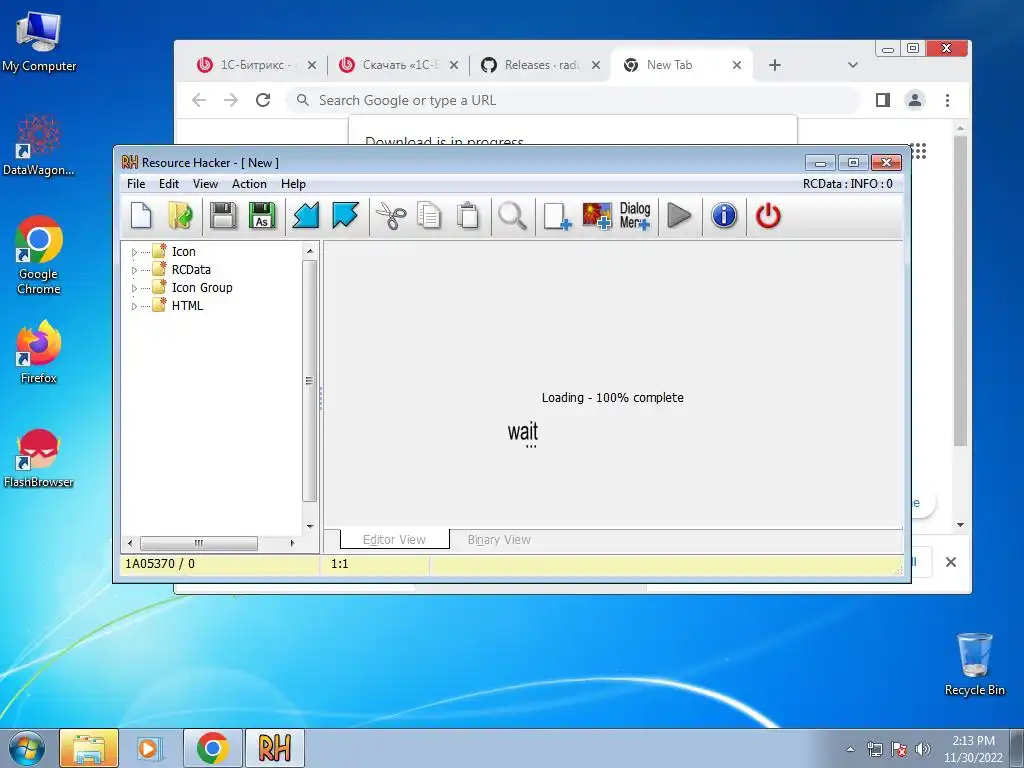Viewport: 1024px width, 768px height.
Task: Click tree horizontal scroll left arrow
Action: point(130,543)
